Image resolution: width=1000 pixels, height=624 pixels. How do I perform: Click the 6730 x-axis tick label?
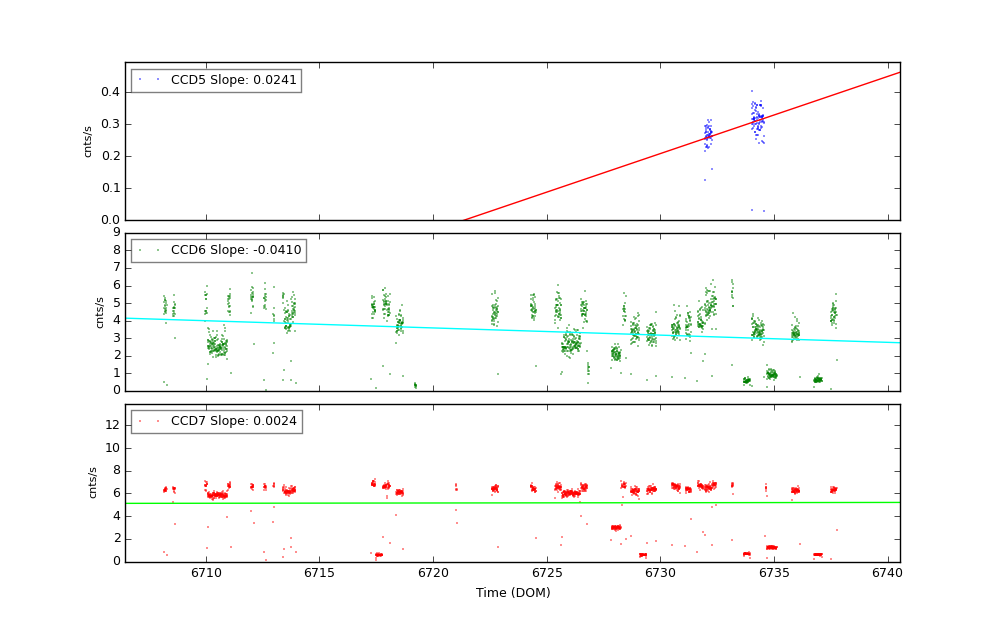pyautogui.click(x=661, y=573)
